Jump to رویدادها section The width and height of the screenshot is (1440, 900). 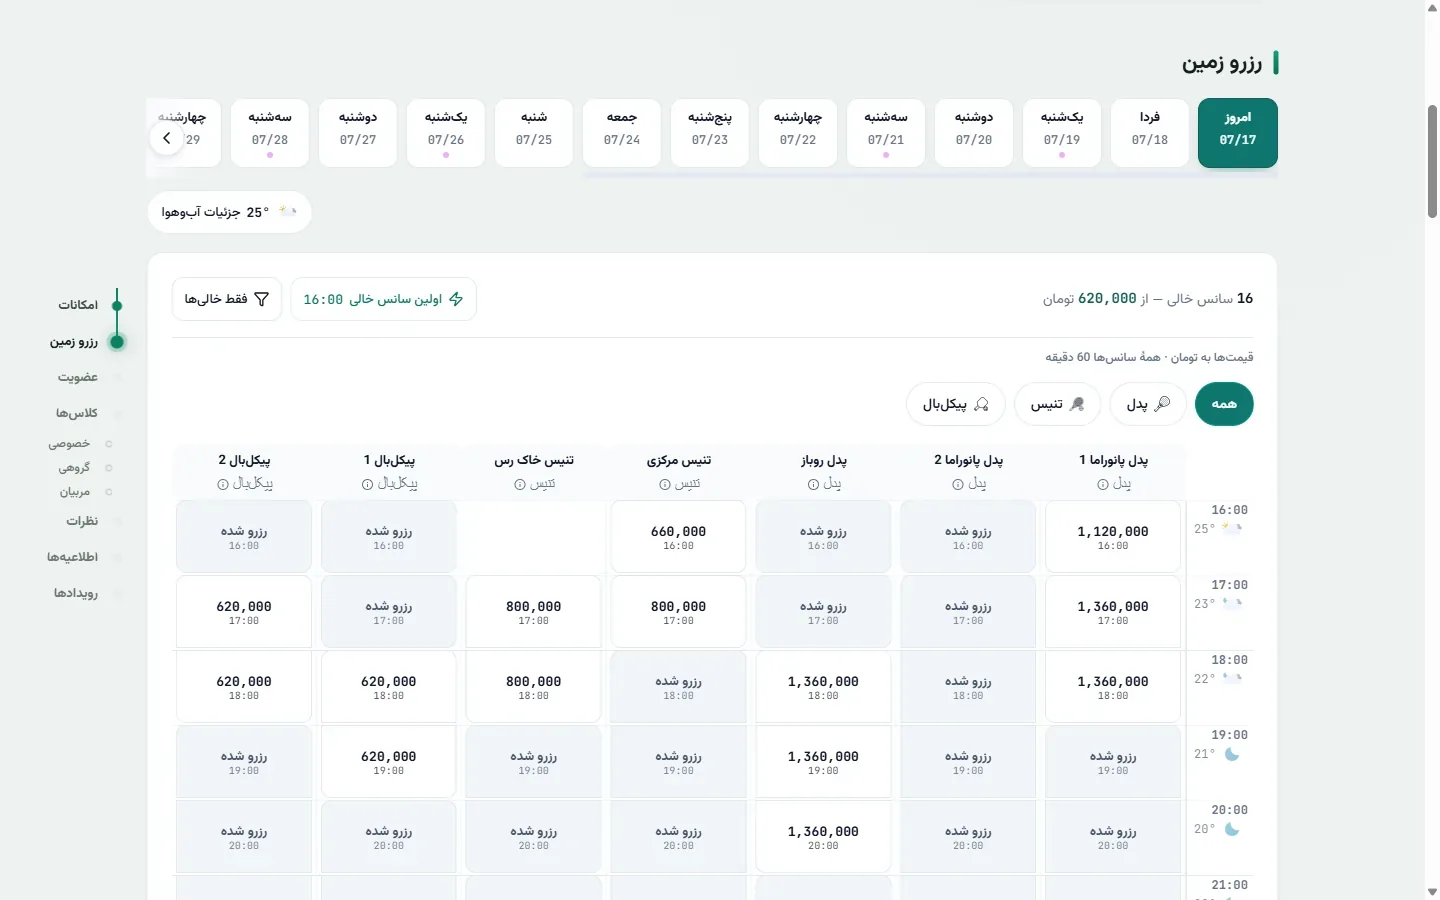point(76,593)
